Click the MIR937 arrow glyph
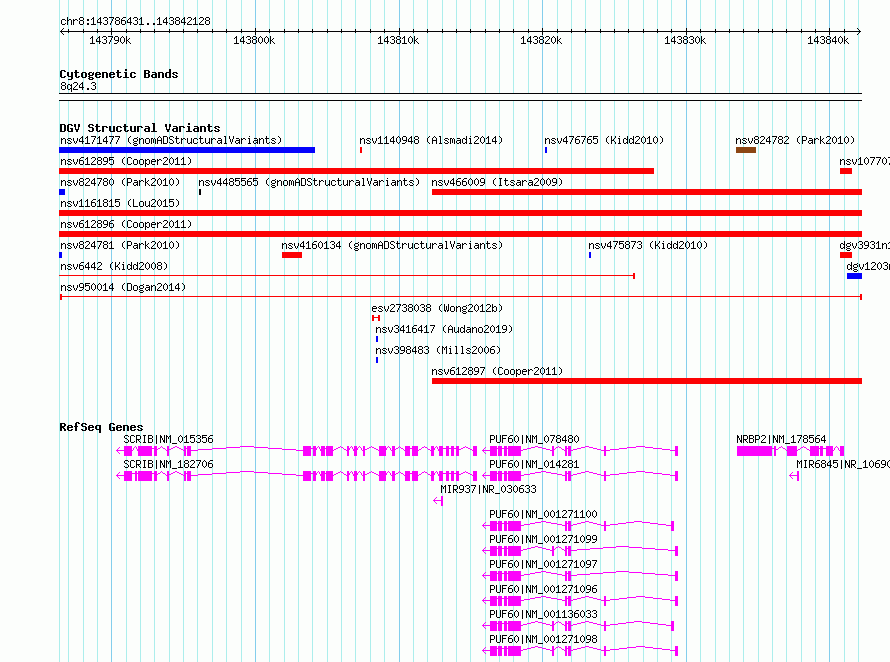Screen dimensions: 890x662 438,501
